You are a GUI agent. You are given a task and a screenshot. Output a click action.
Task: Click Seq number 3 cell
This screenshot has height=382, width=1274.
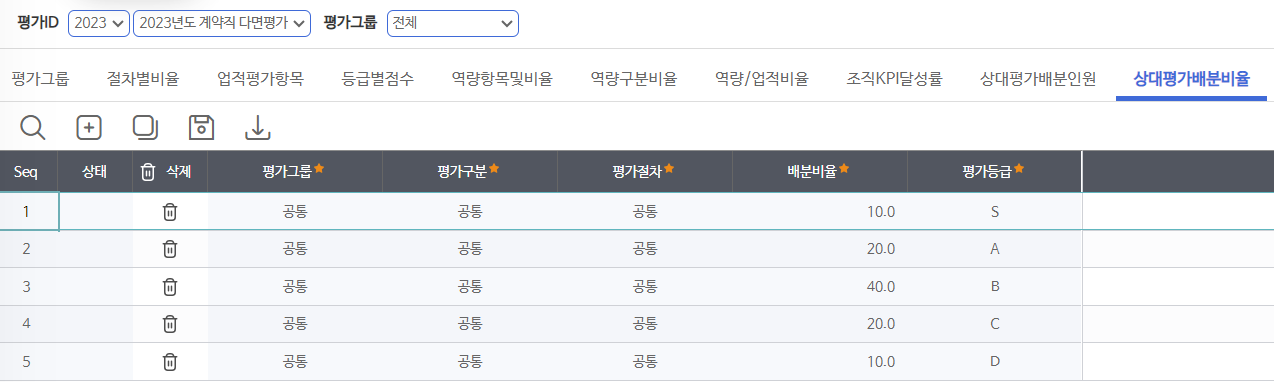[28, 286]
